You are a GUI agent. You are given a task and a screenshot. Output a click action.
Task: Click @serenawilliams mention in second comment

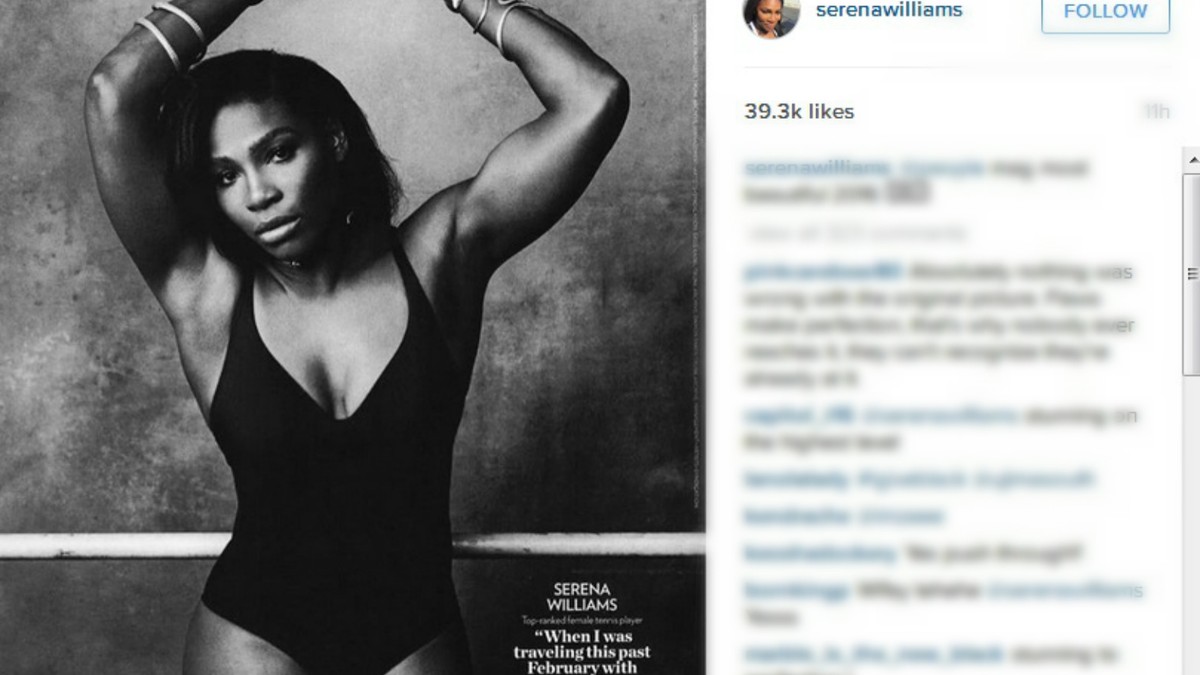click(938, 416)
